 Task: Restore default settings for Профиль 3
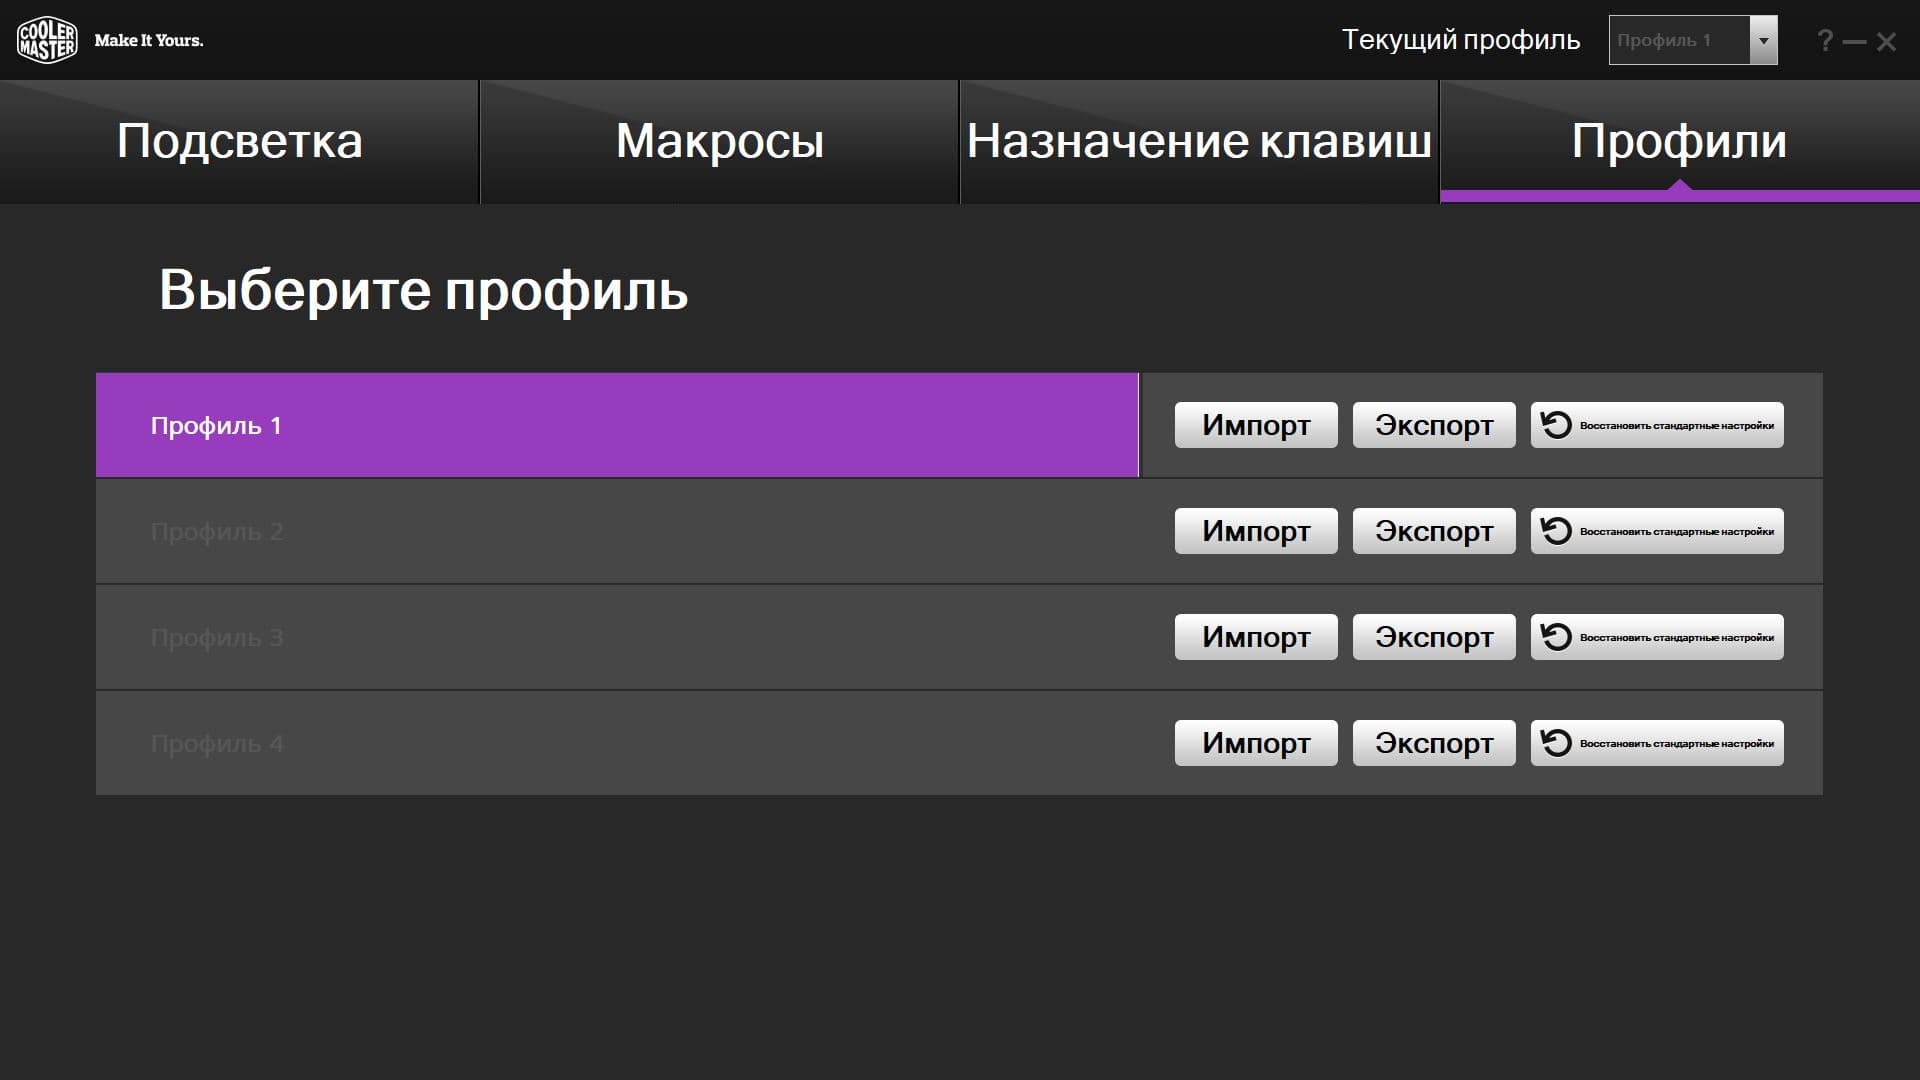1656,637
